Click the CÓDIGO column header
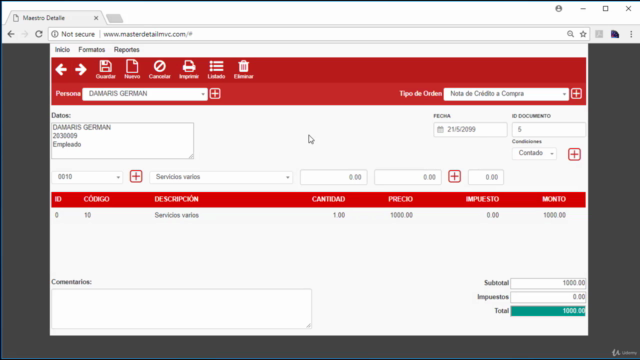640x360 pixels. (96, 199)
